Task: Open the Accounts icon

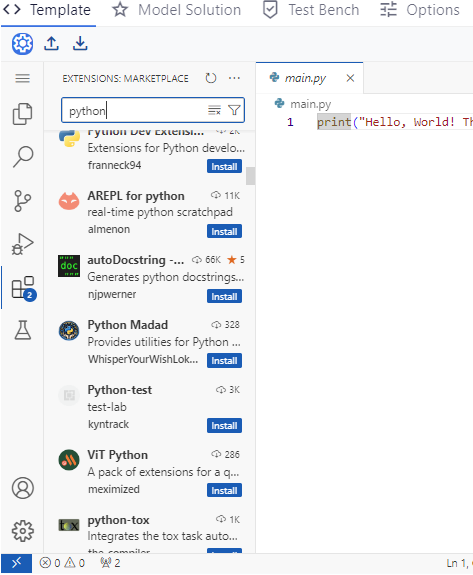Action: (23, 488)
